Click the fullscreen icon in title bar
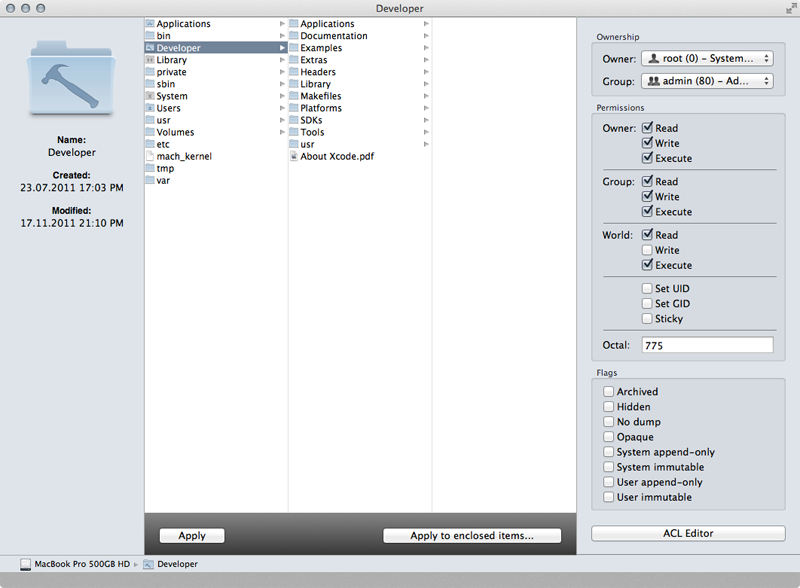The height and width of the screenshot is (588, 800). click(790, 8)
